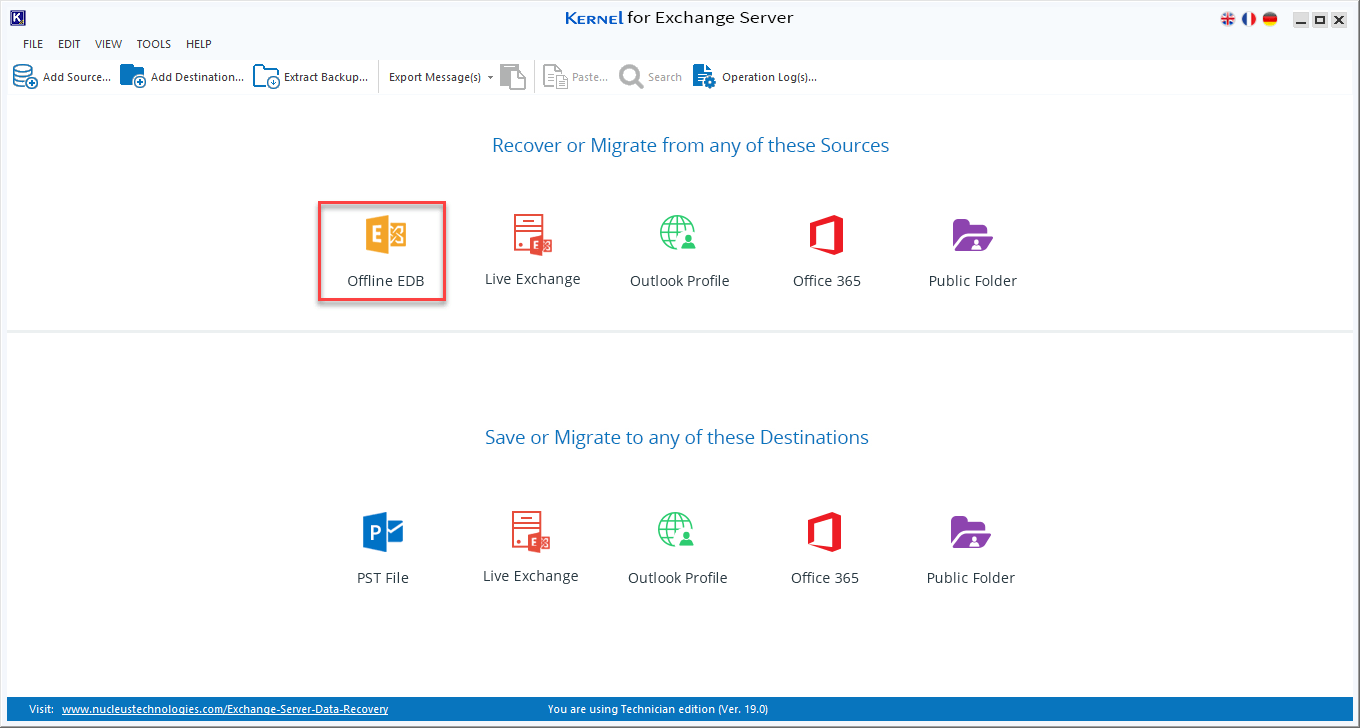Switch language to French flag
This screenshot has height=728, width=1360.
pos(1249,19)
